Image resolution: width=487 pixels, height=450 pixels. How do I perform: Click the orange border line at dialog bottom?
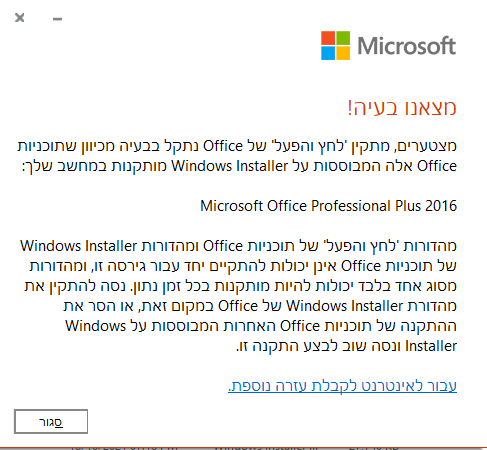243,447
